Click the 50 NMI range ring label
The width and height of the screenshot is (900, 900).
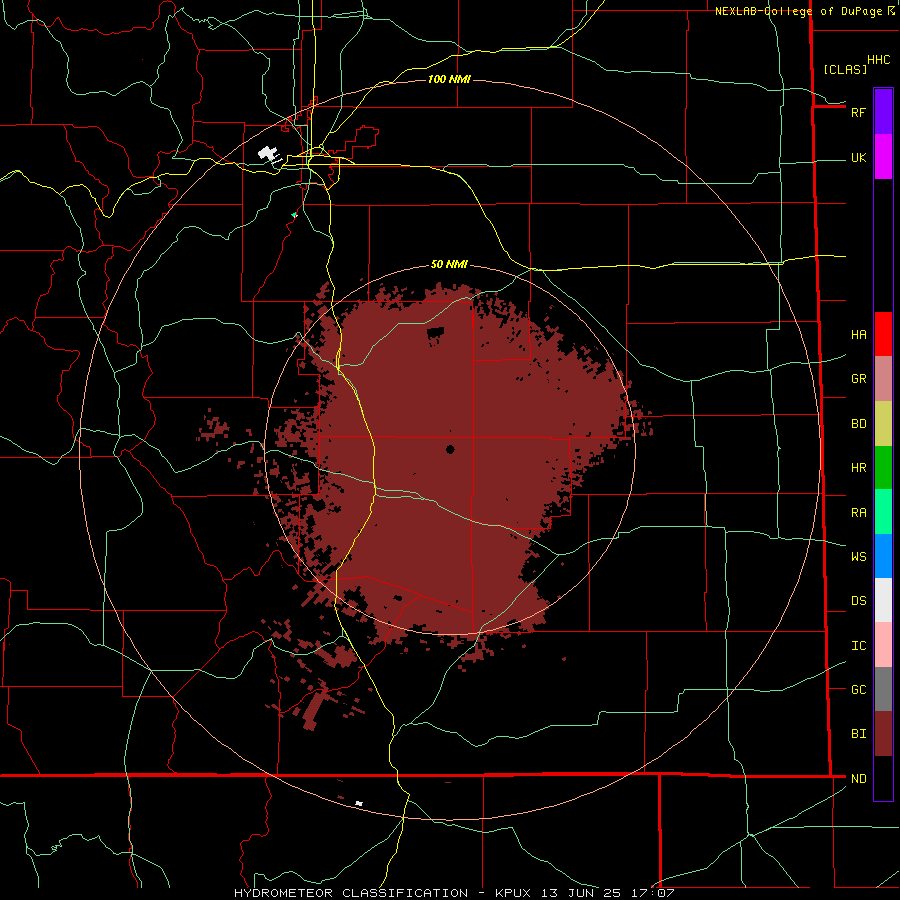coord(449,264)
